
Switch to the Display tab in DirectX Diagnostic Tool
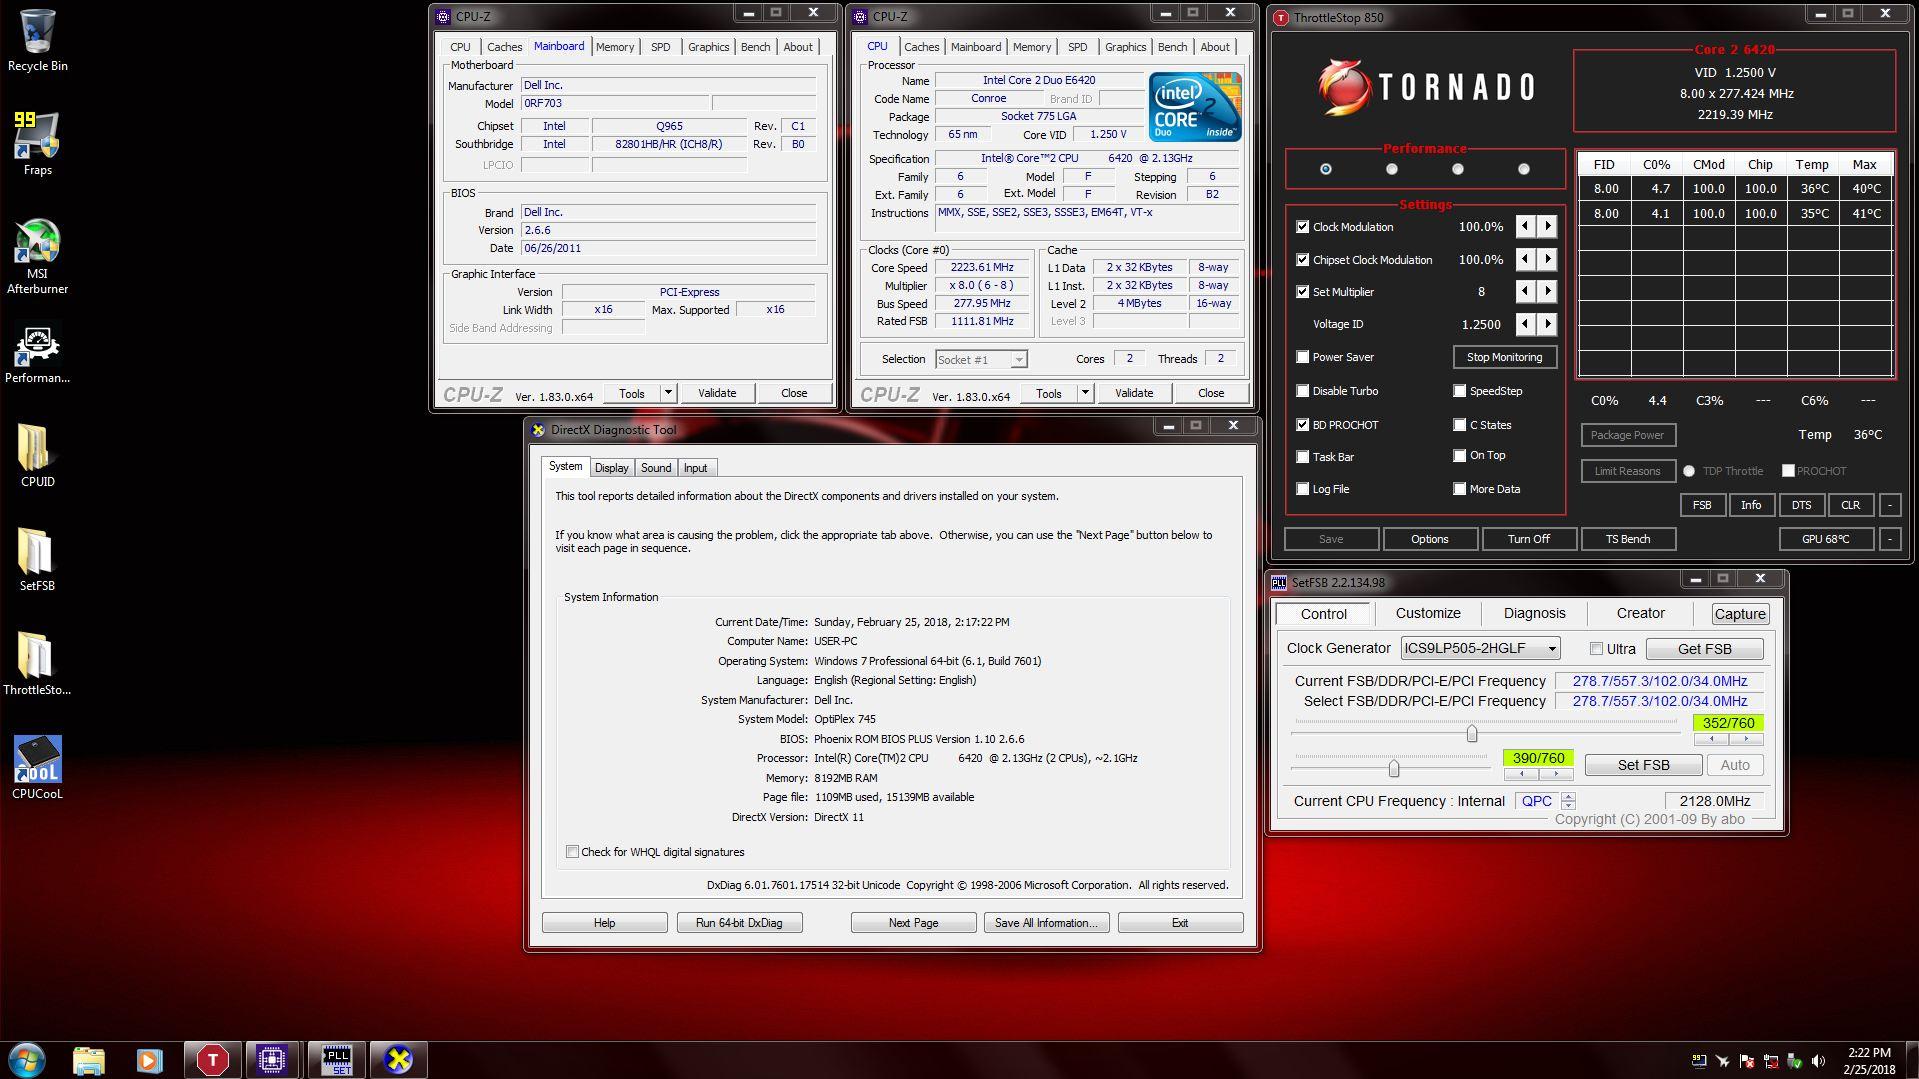(611, 468)
